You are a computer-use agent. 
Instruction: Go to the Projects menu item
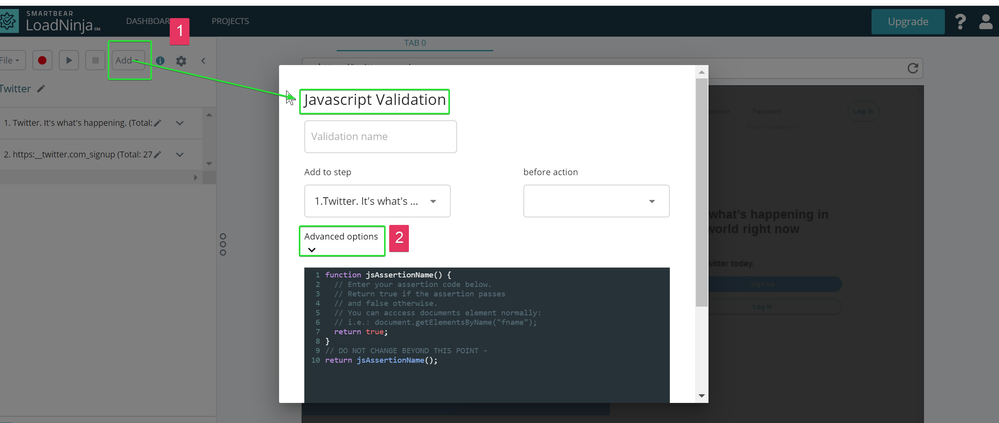coord(230,21)
